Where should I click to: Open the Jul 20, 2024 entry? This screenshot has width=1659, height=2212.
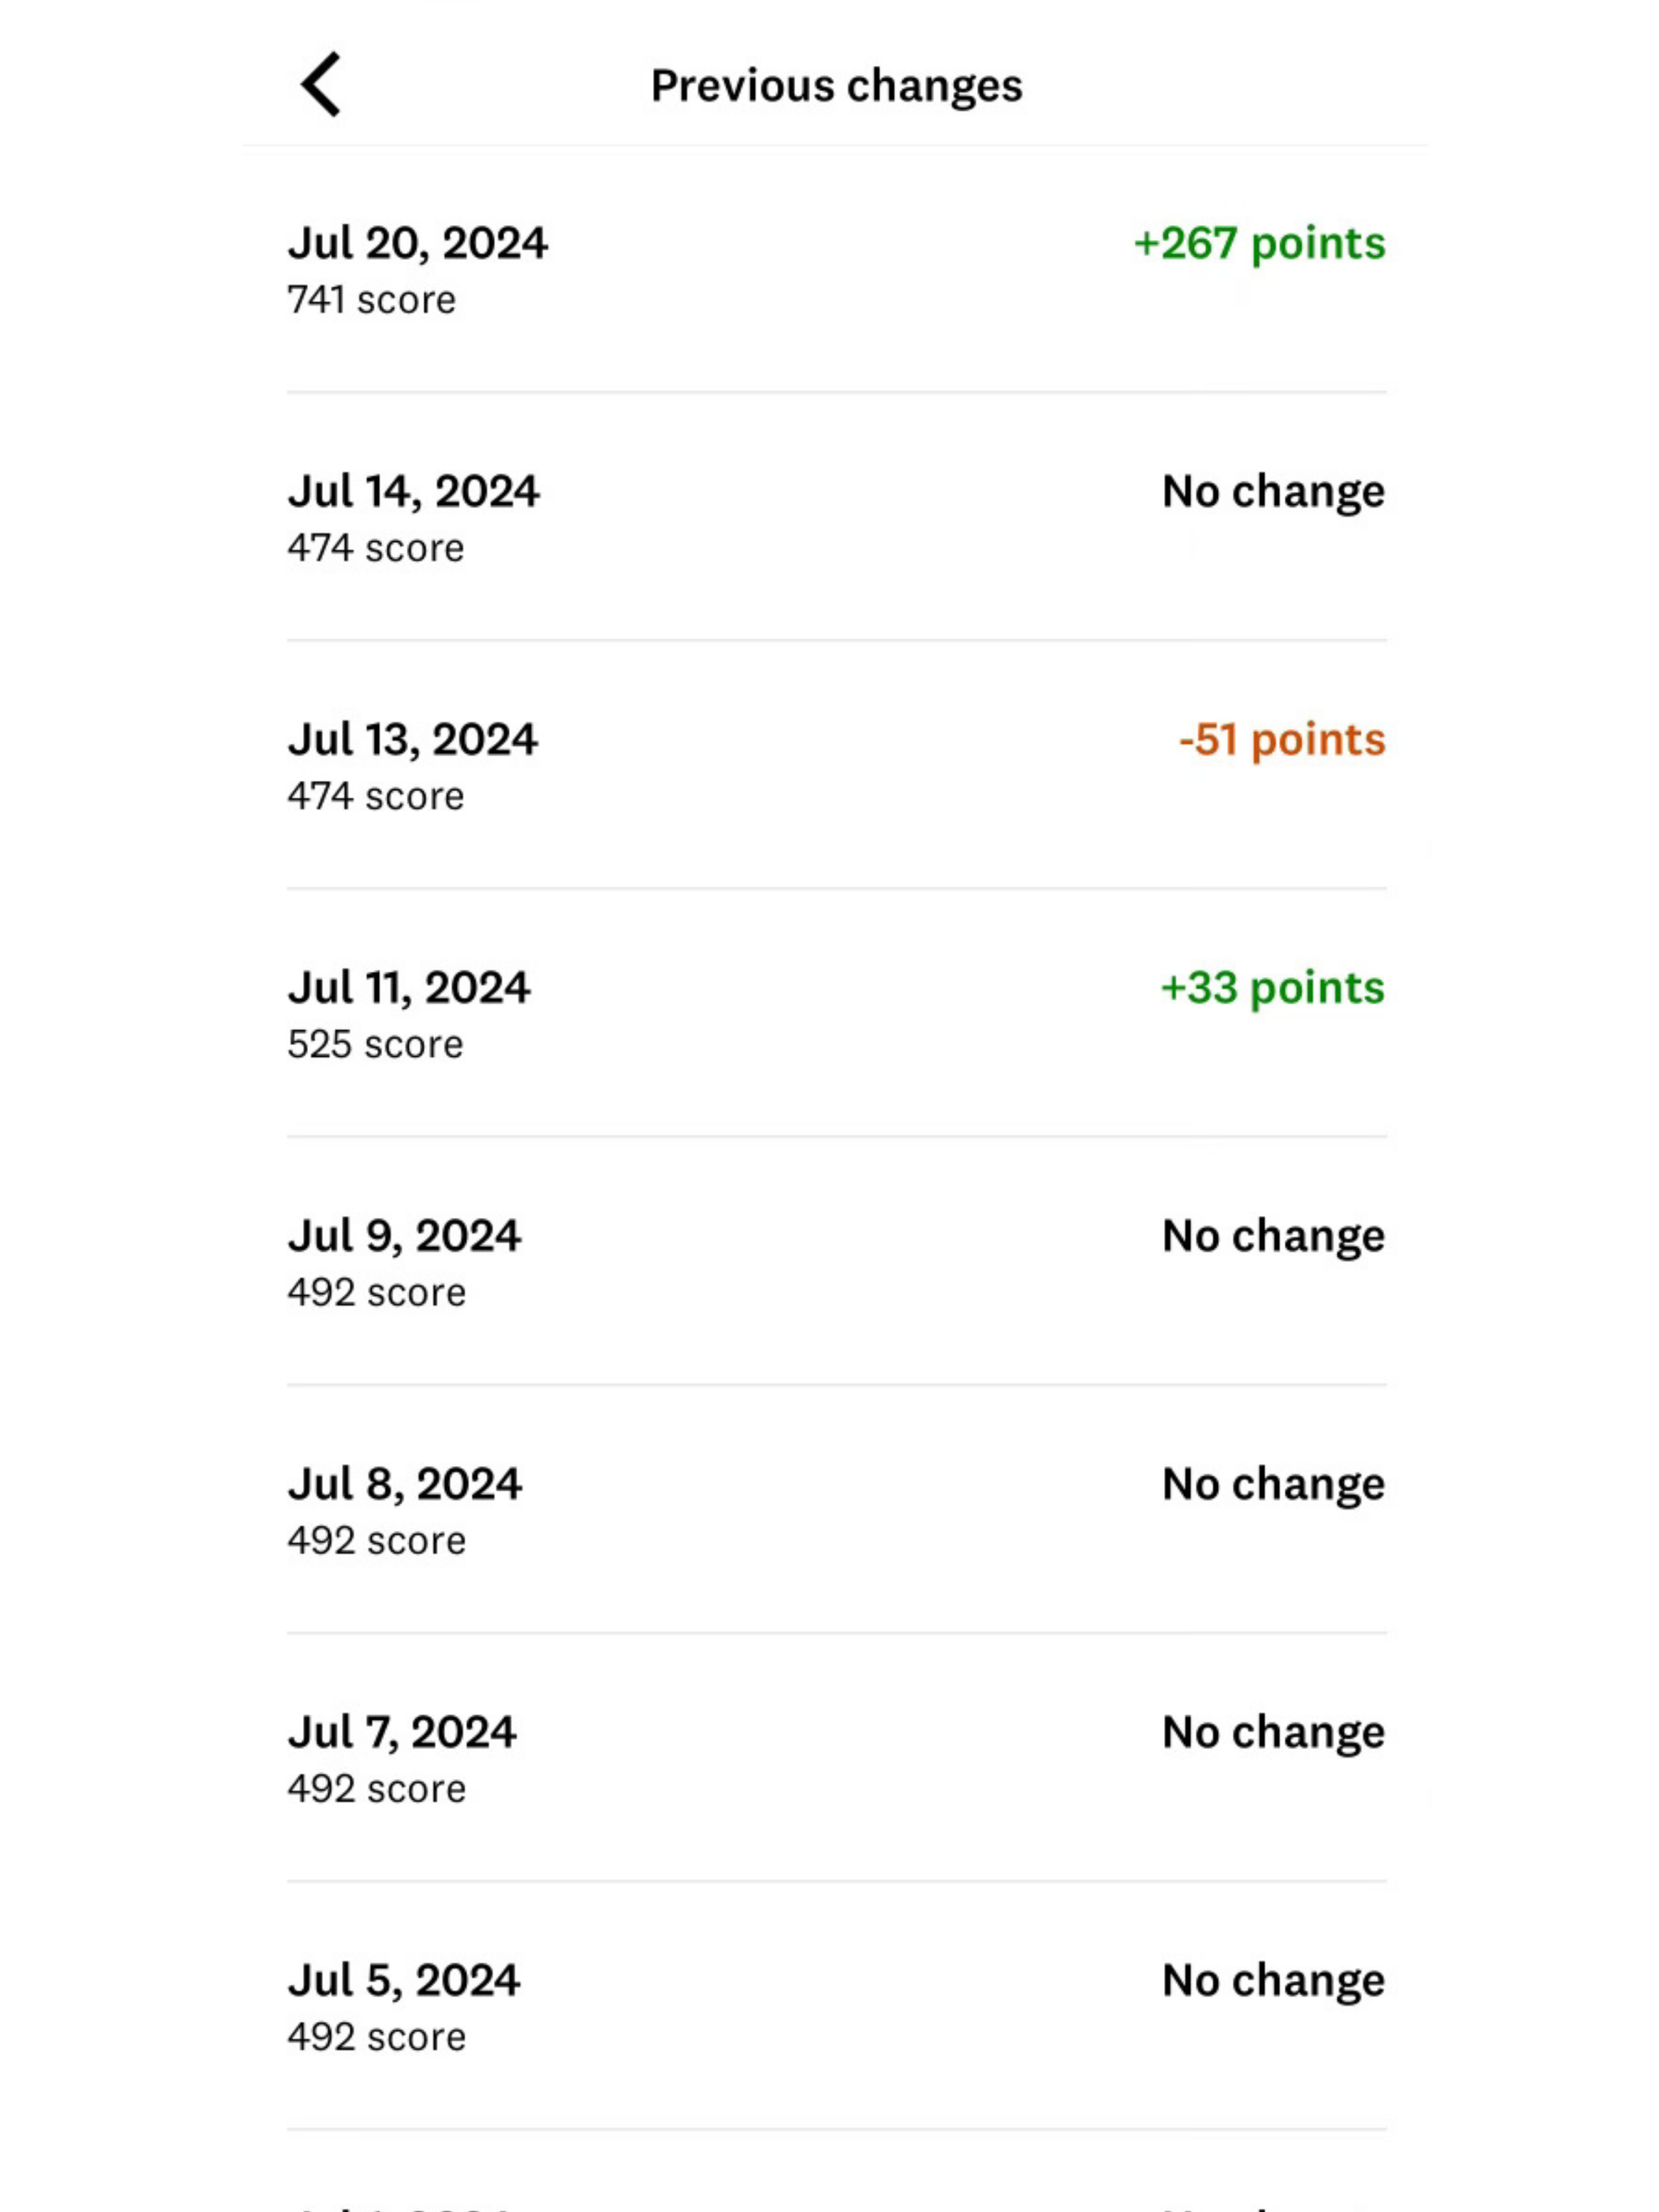(x=836, y=270)
